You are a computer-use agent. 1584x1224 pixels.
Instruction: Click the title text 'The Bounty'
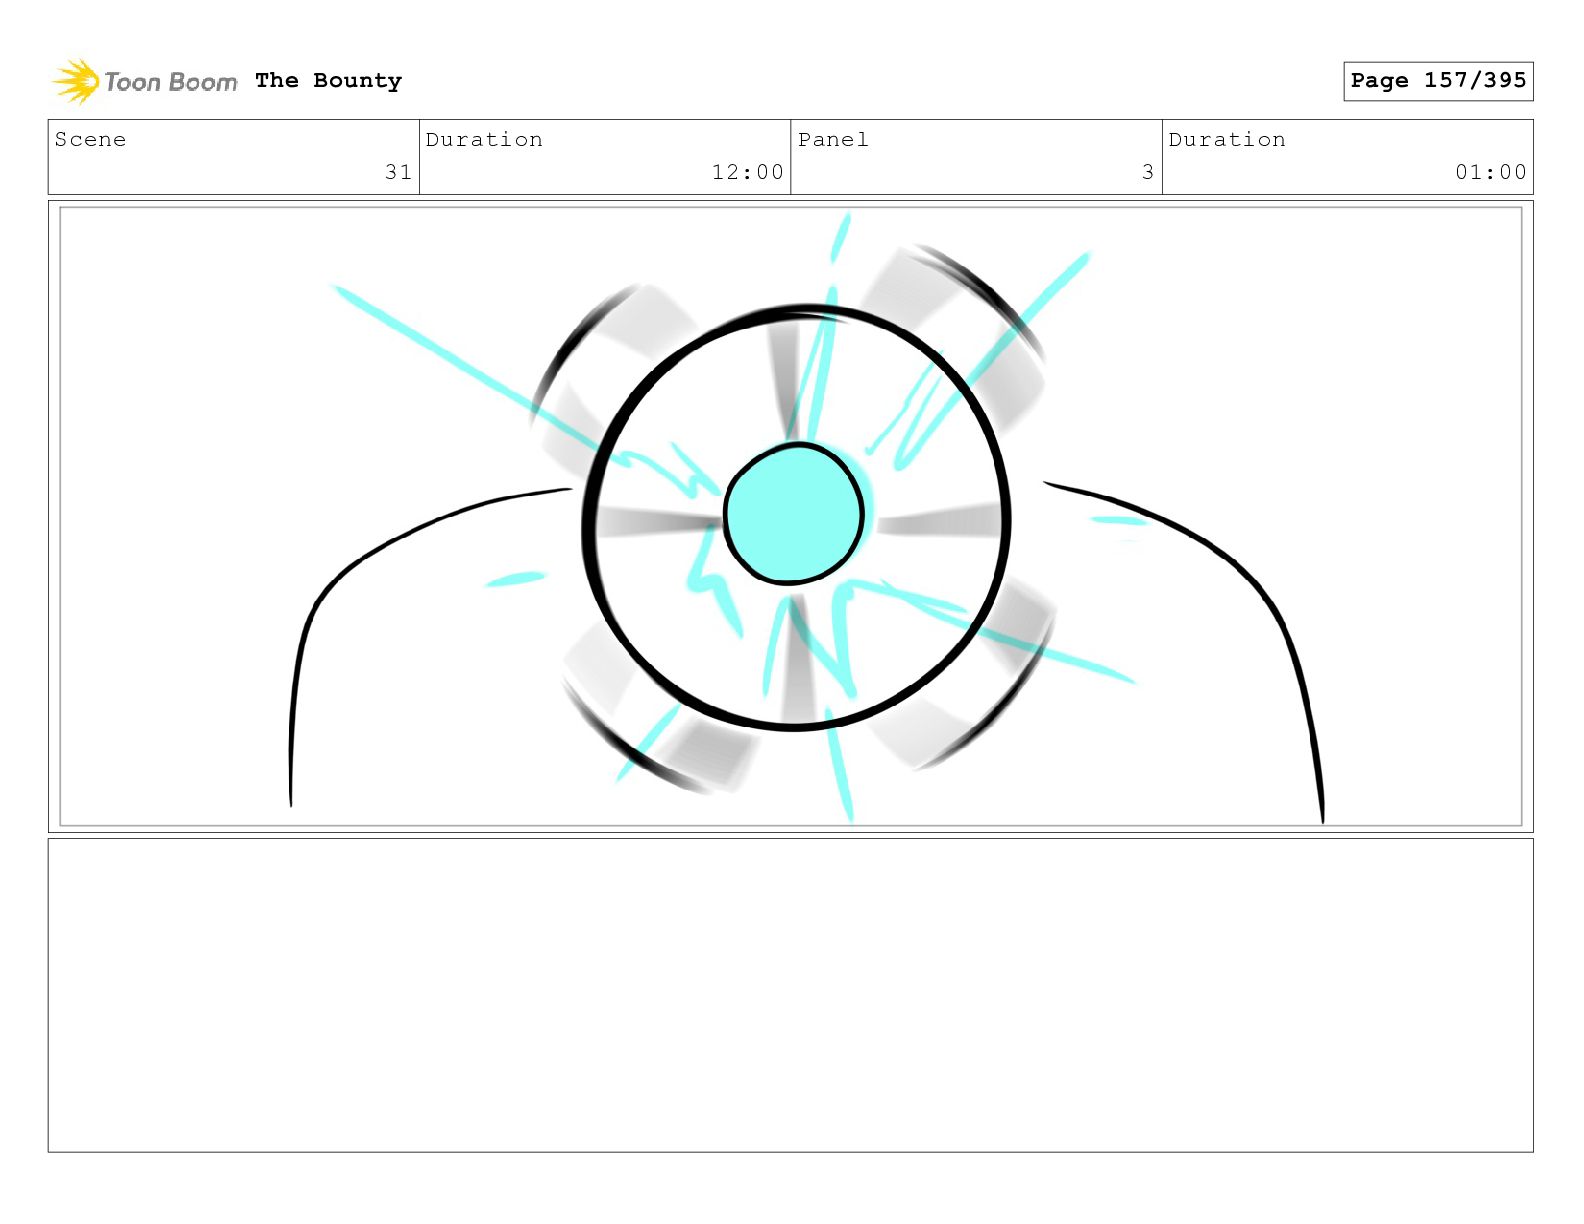pyautogui.click(x=328, y=81)
